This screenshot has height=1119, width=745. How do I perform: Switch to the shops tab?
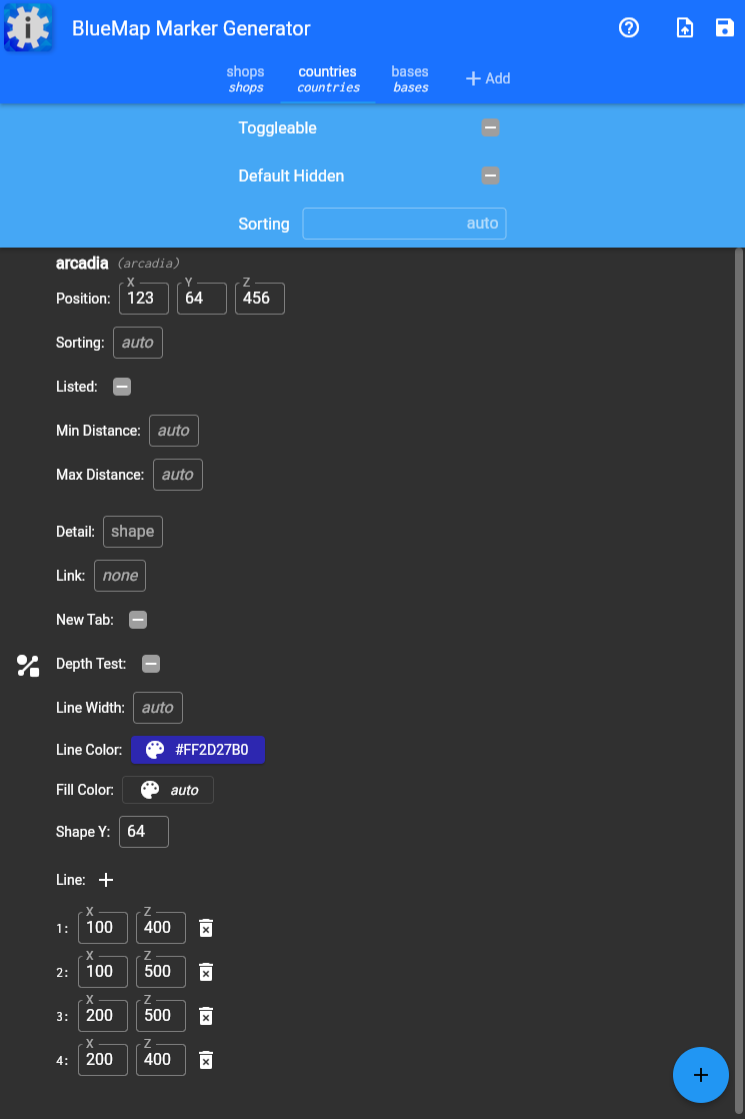coord(245,79)
